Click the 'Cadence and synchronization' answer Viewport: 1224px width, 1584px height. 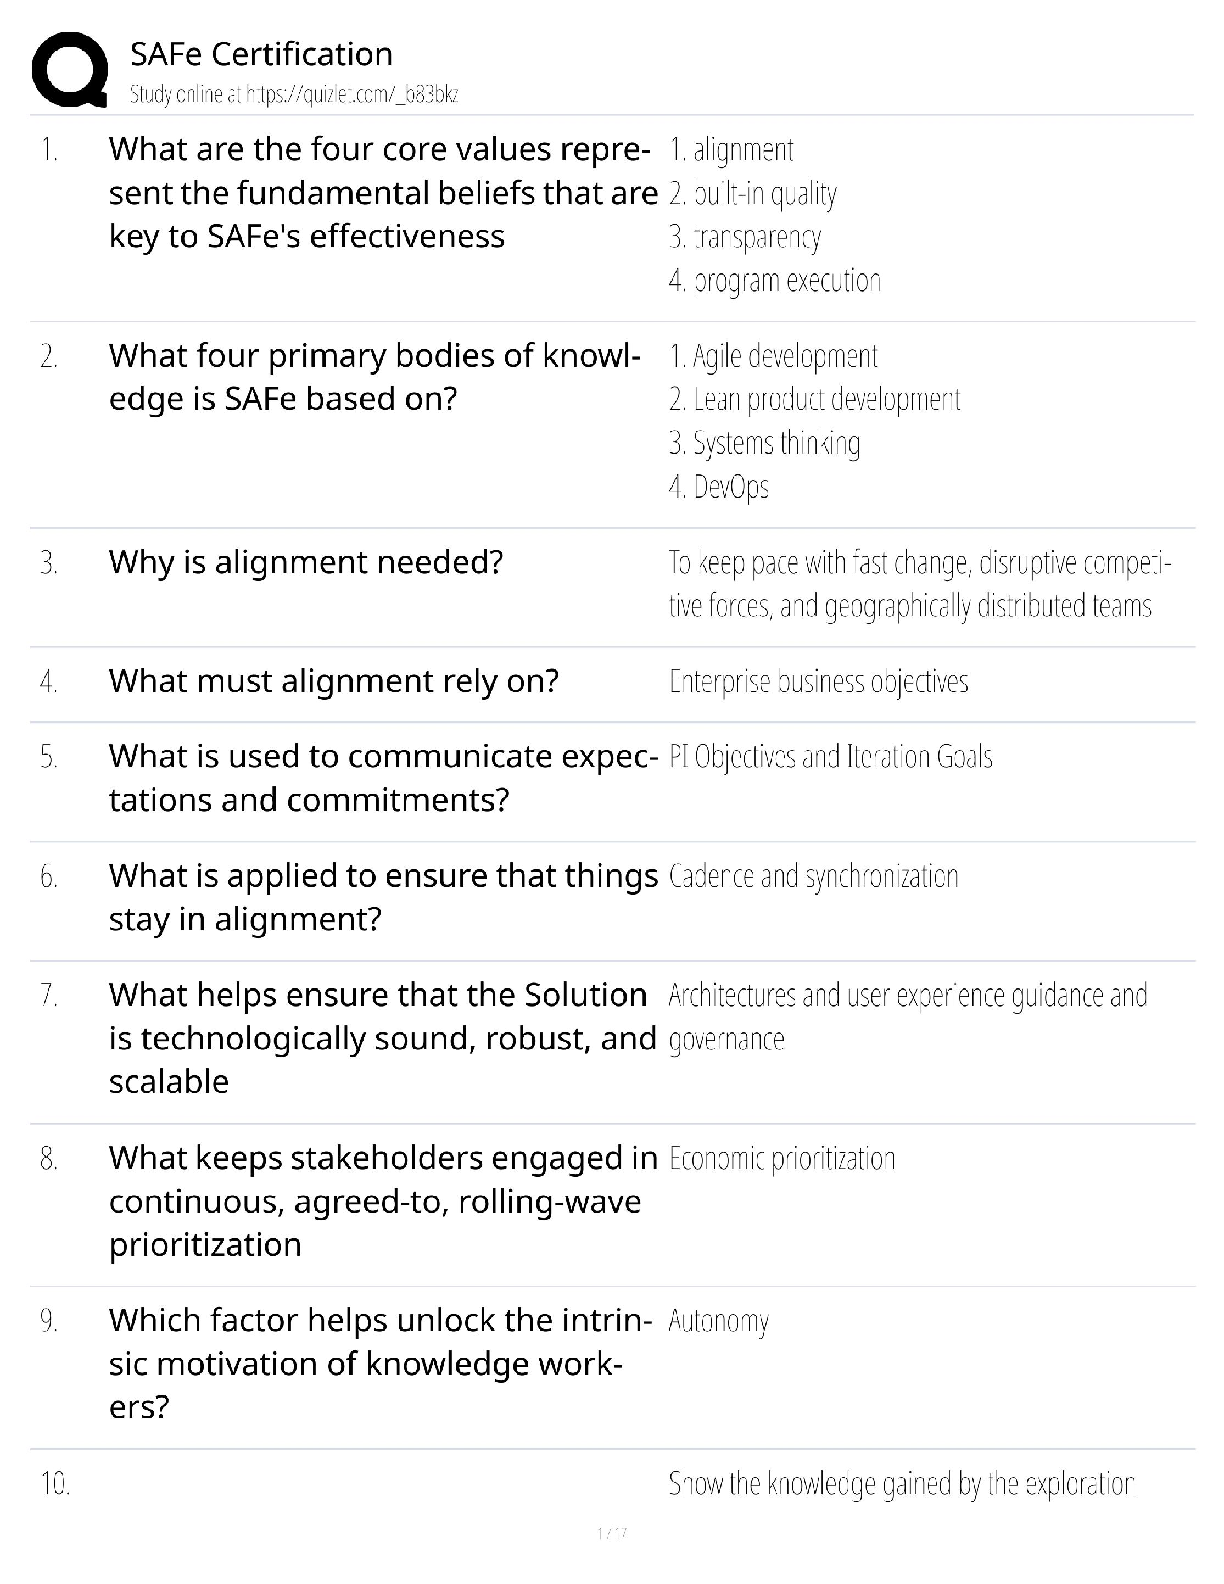(x=813, y=877)
